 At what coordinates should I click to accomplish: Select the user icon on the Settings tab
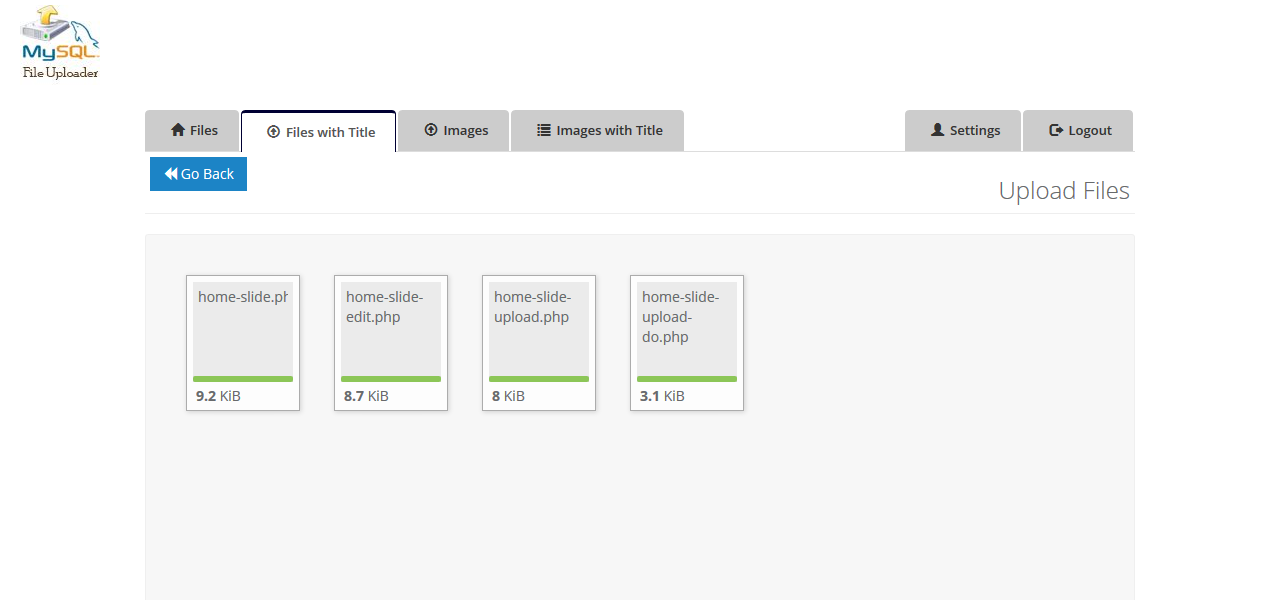point(936,130)
